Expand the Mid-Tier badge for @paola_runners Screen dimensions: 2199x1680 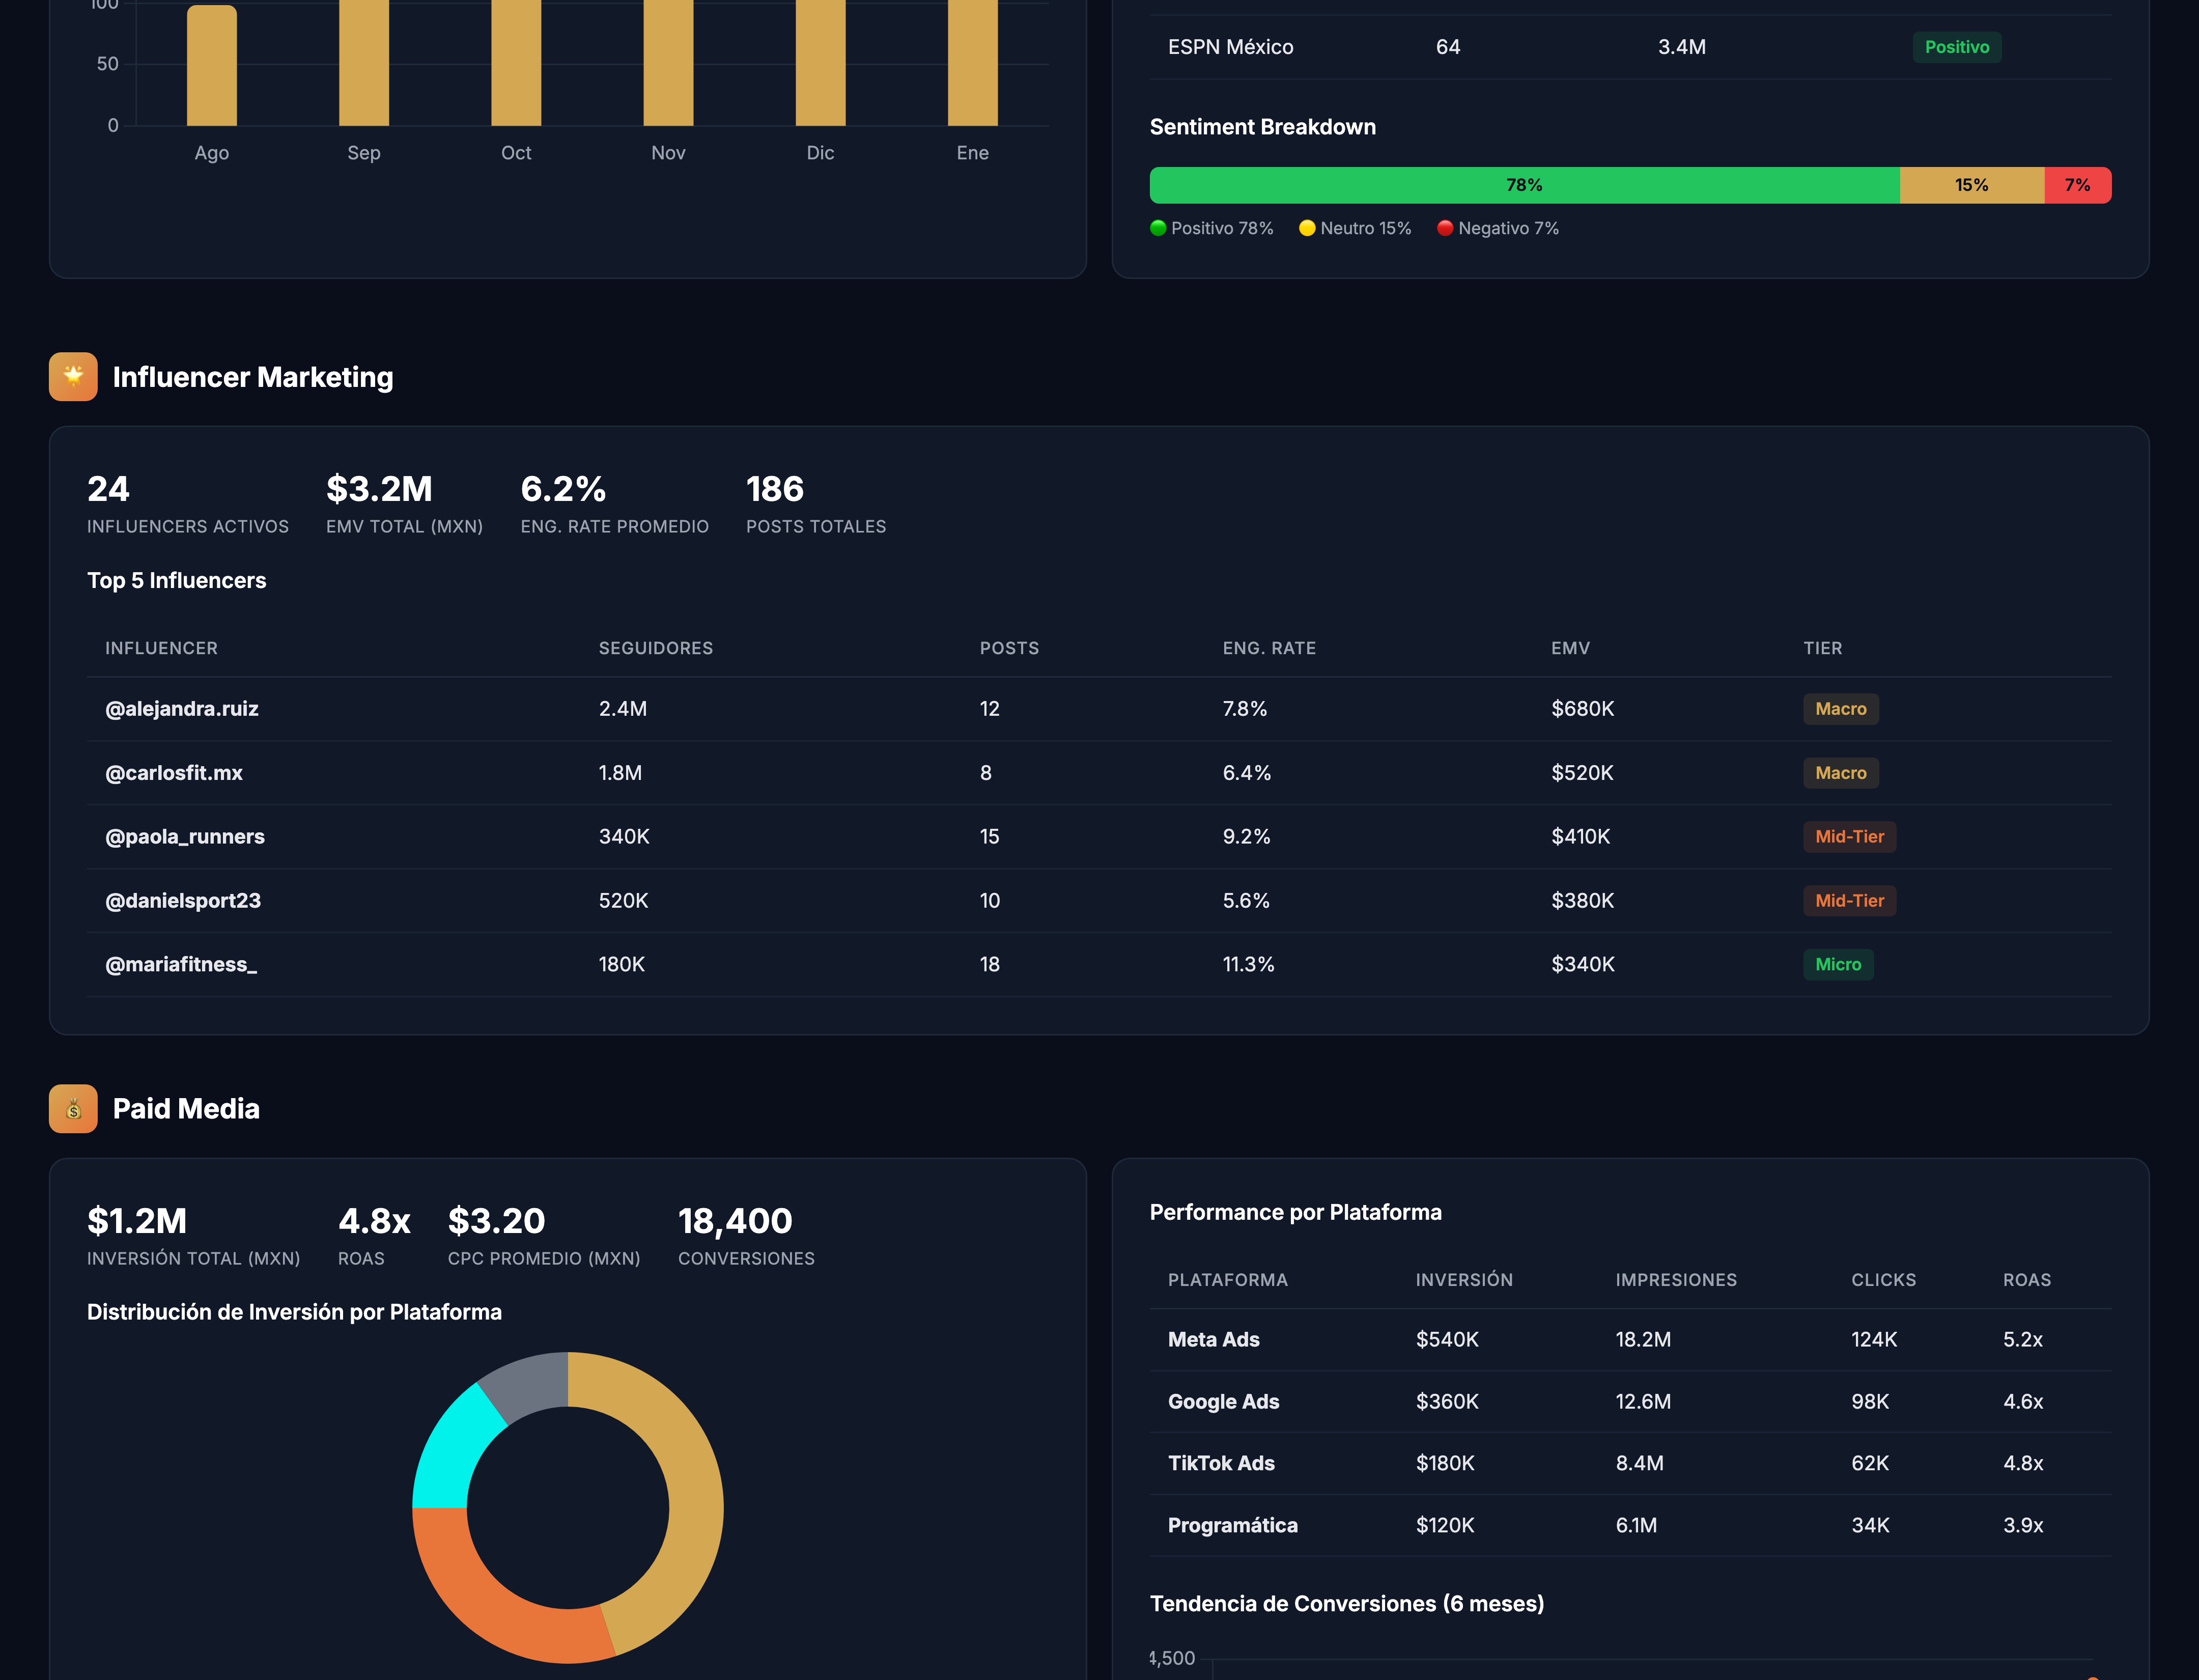point(1848,837)
